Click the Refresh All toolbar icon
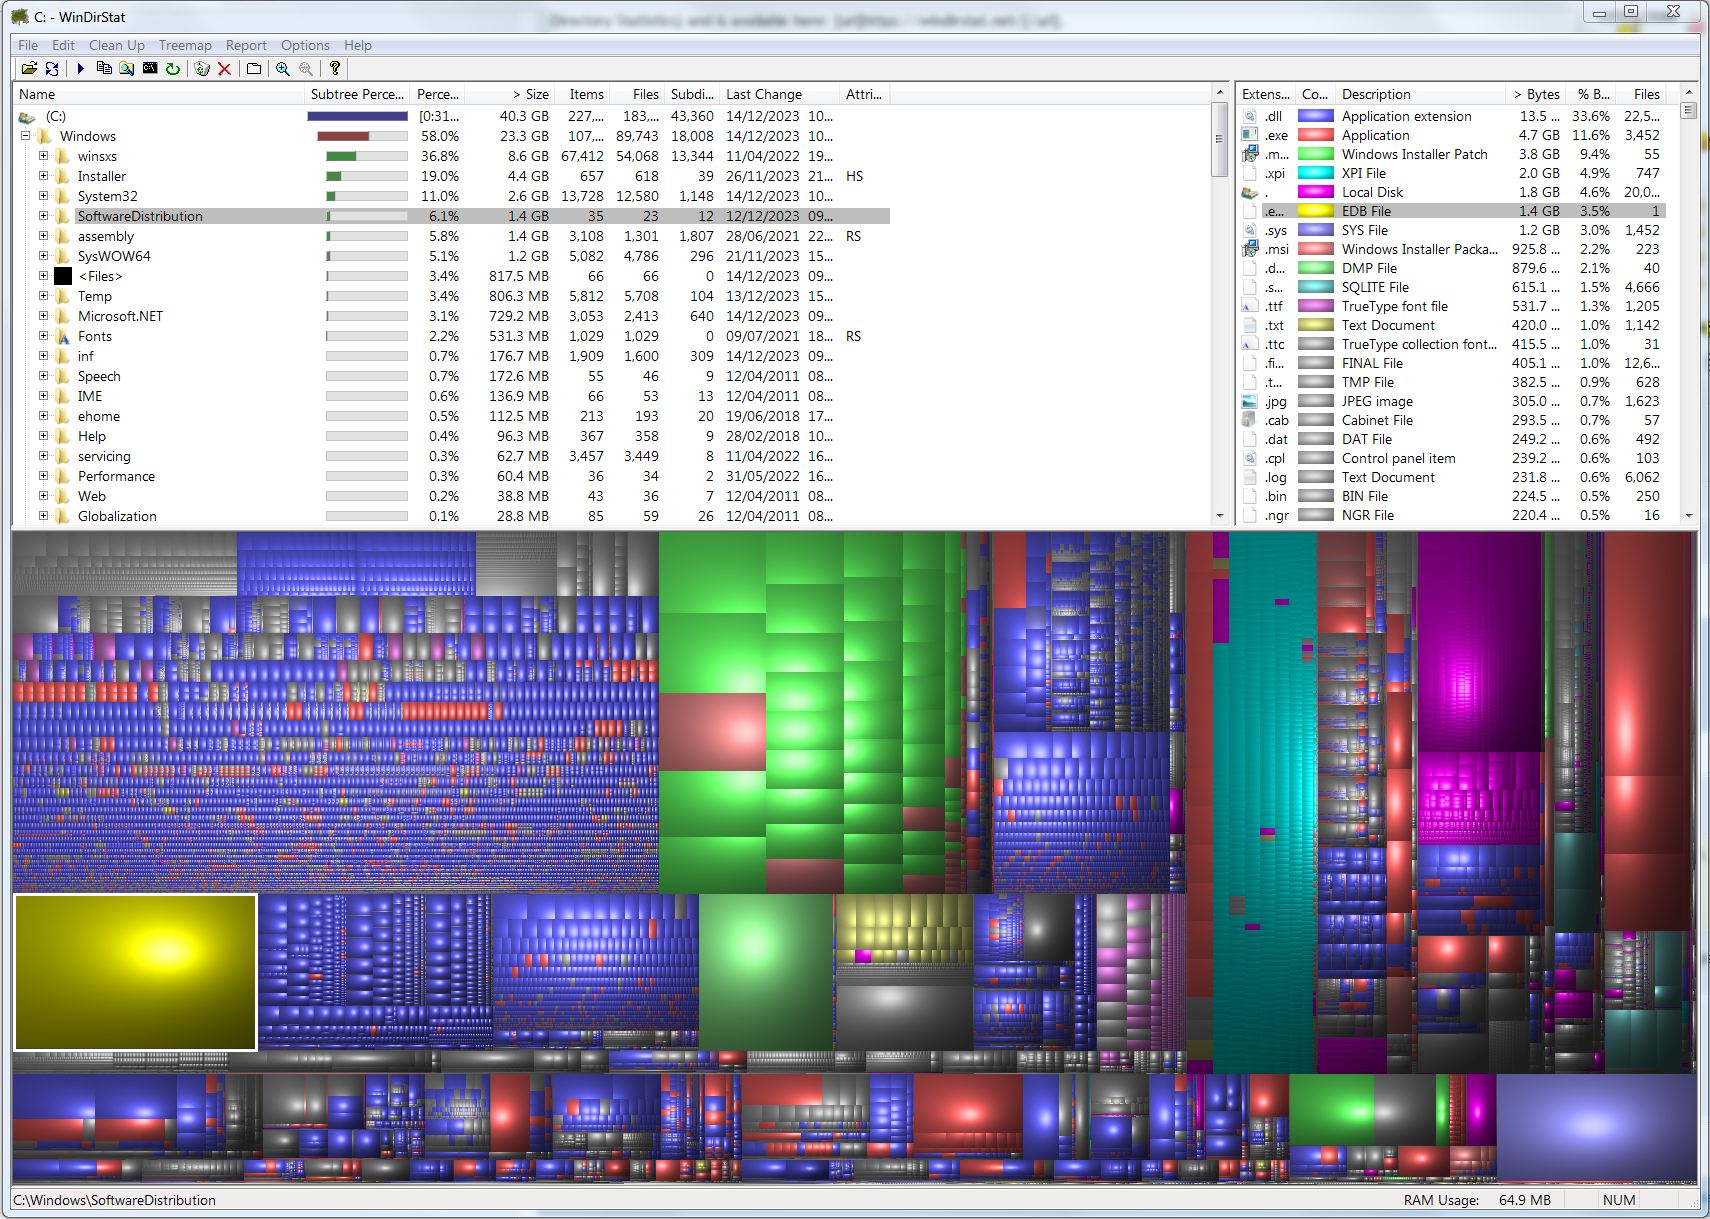 tap(52, 68)
